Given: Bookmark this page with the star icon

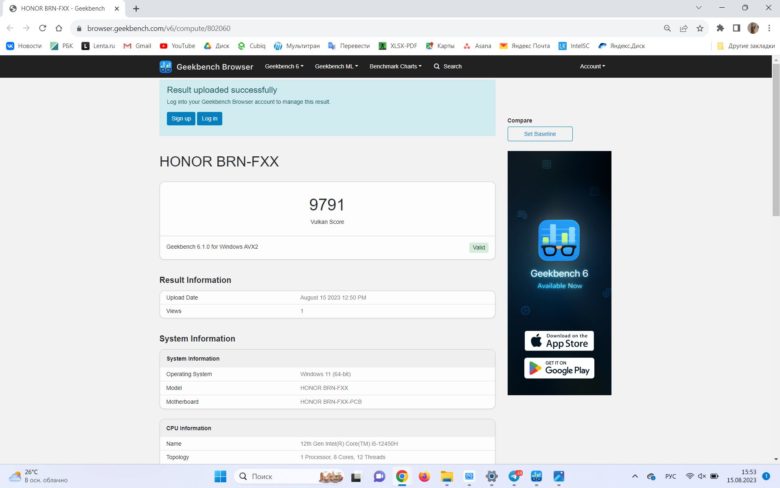Looking at the screenshot, I should [700, 28].
